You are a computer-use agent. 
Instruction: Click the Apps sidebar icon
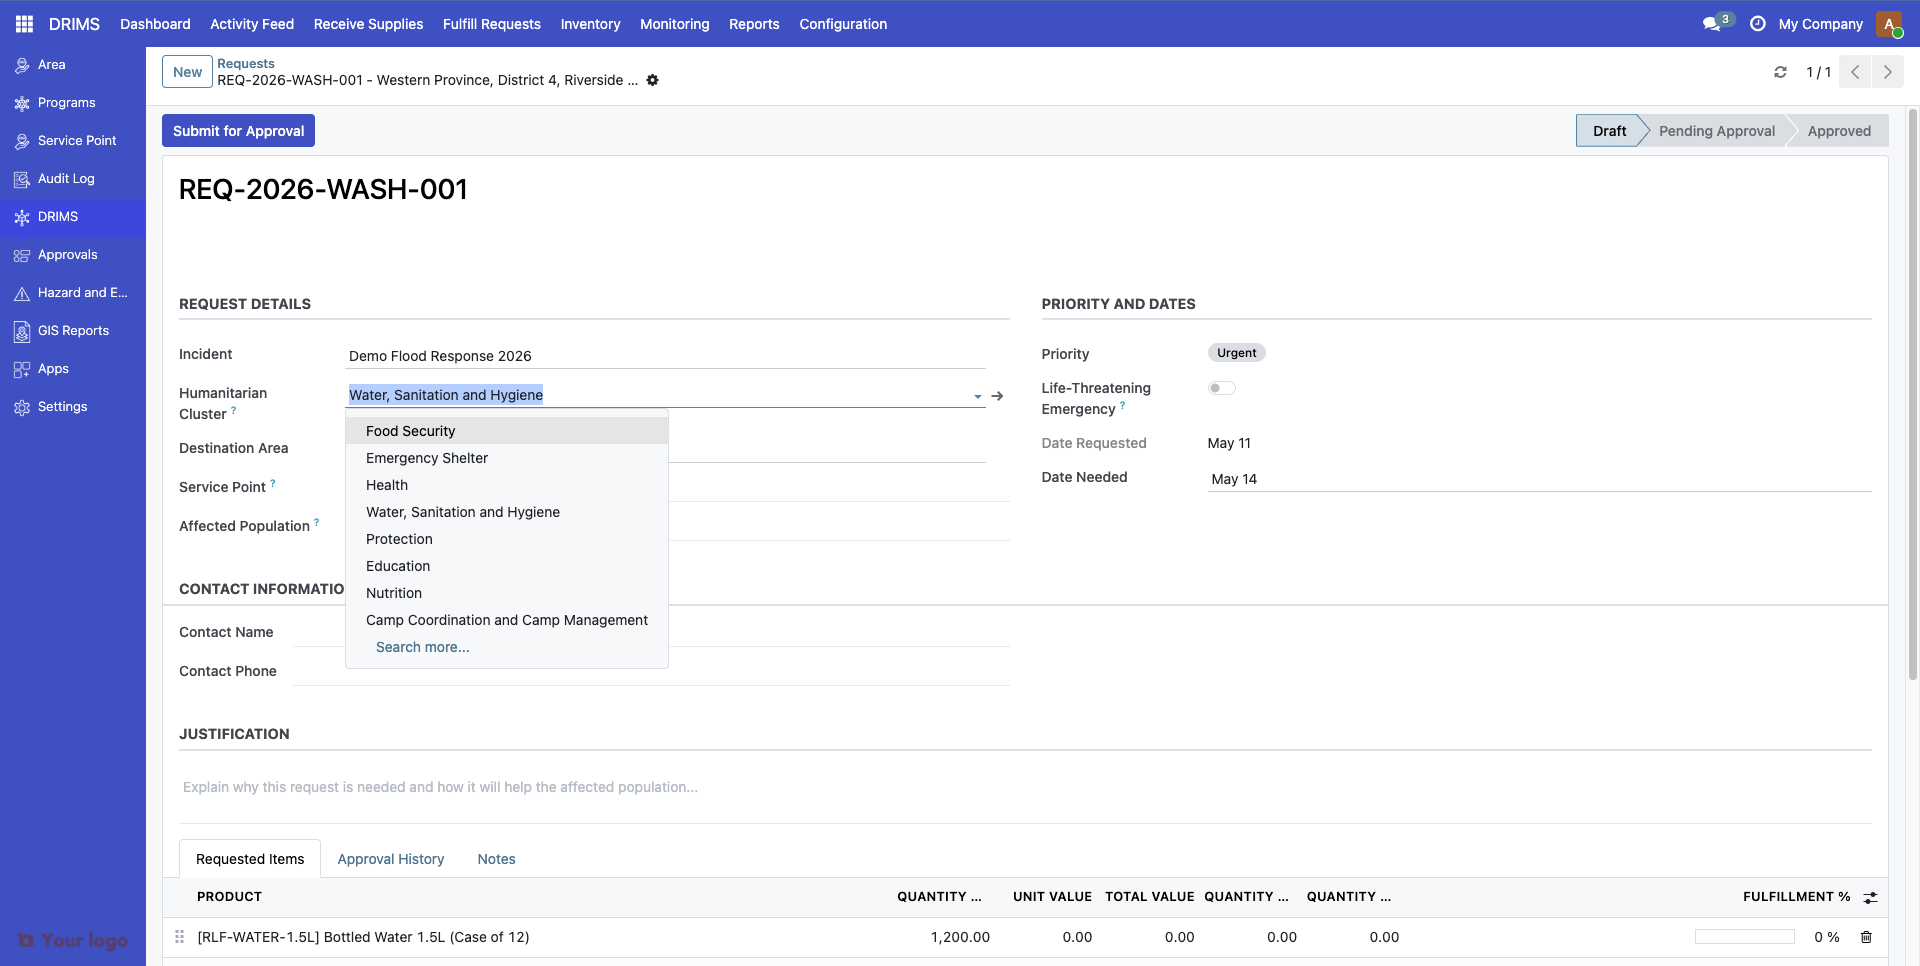click(x=22, y=369)
